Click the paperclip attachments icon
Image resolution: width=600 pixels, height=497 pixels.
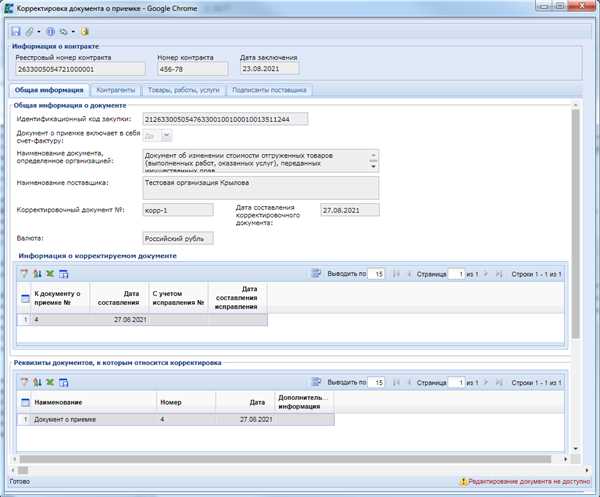[x=29, y=32]
